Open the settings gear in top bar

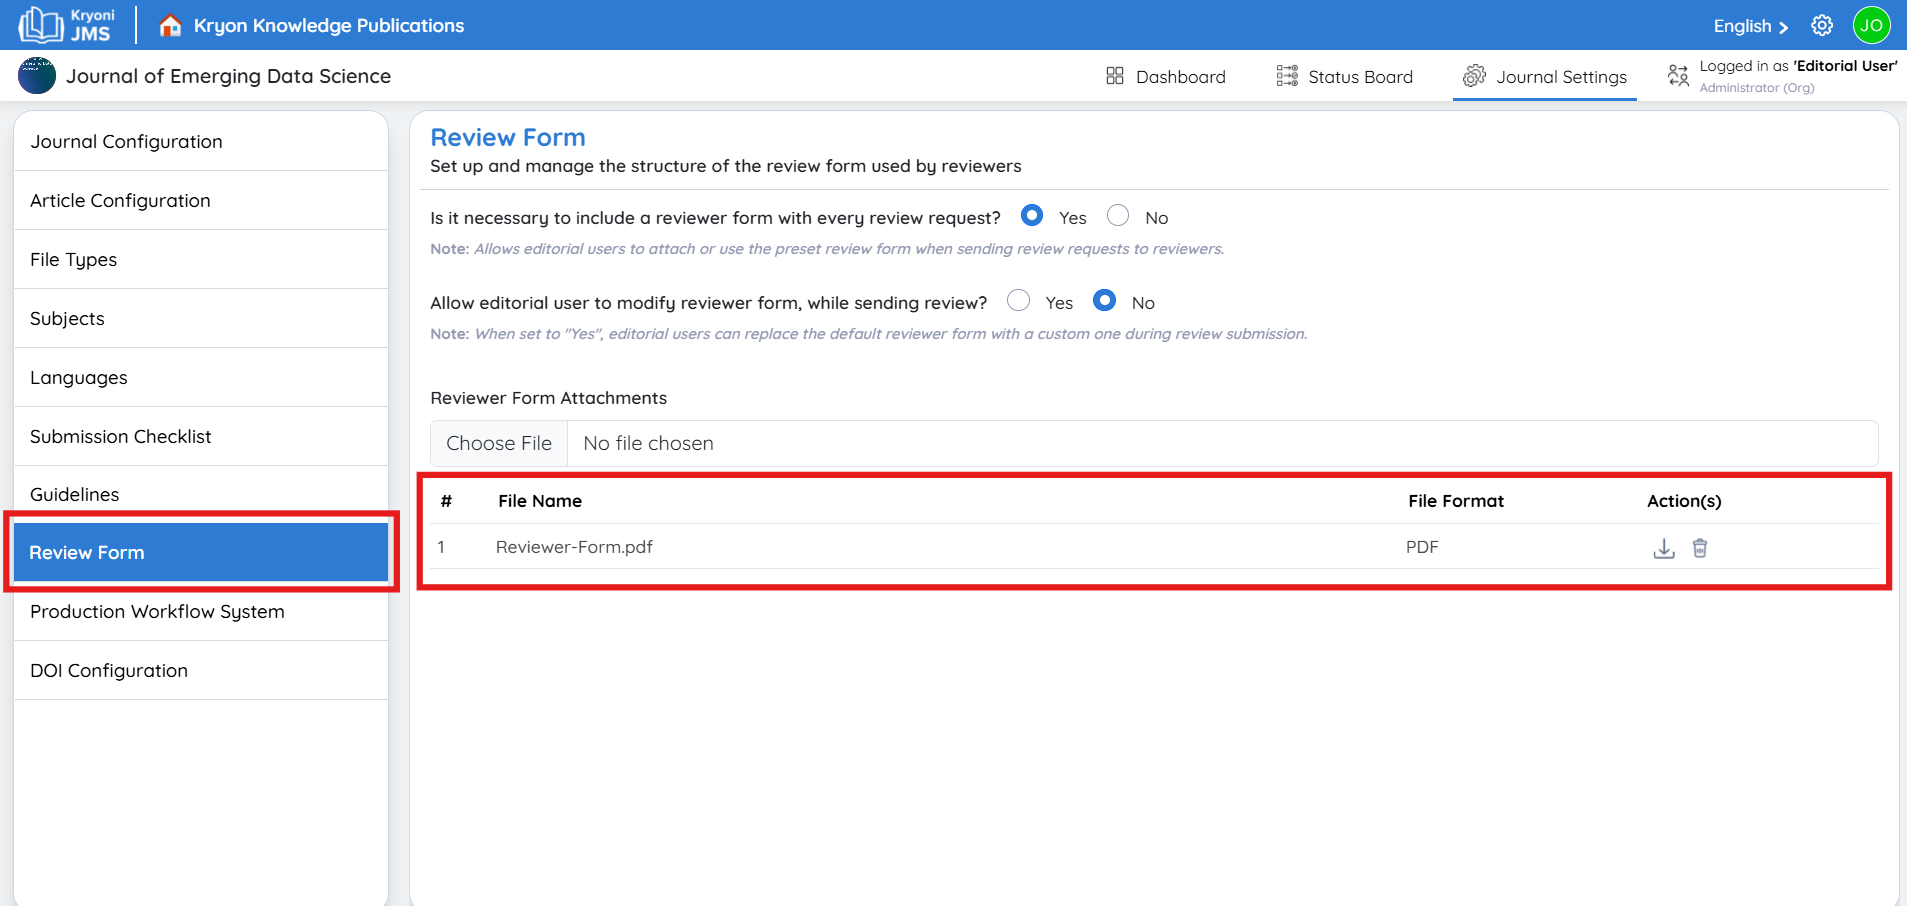(x=1822, y=26)
